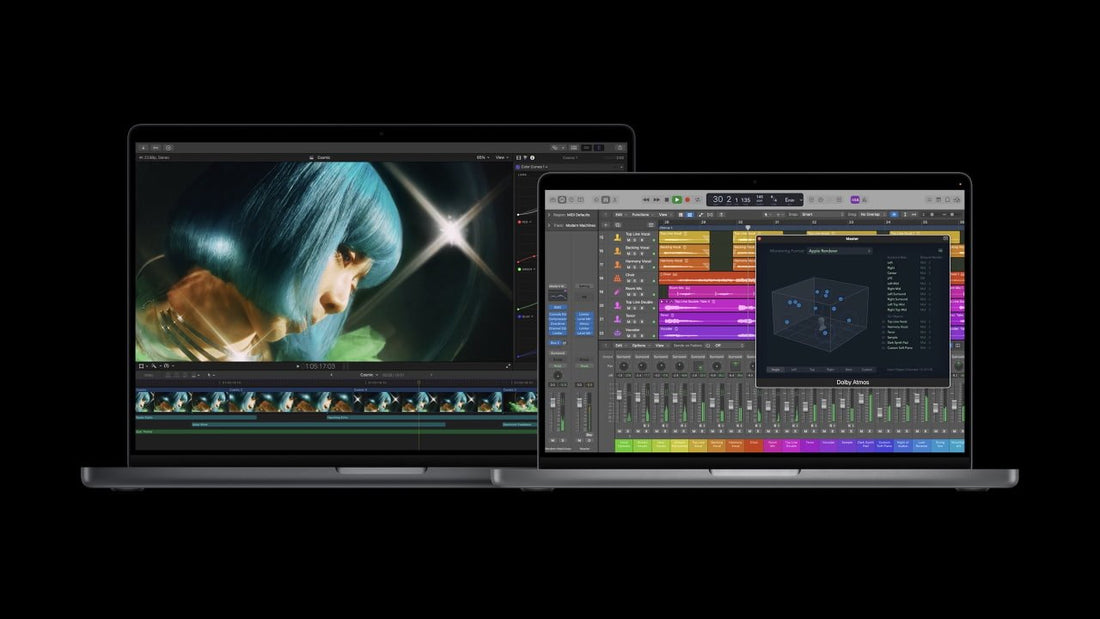Open the Mixer View menu
The height and width of the screenshot is (619, 1100).
pyautogui.click(x=661, y=345)
